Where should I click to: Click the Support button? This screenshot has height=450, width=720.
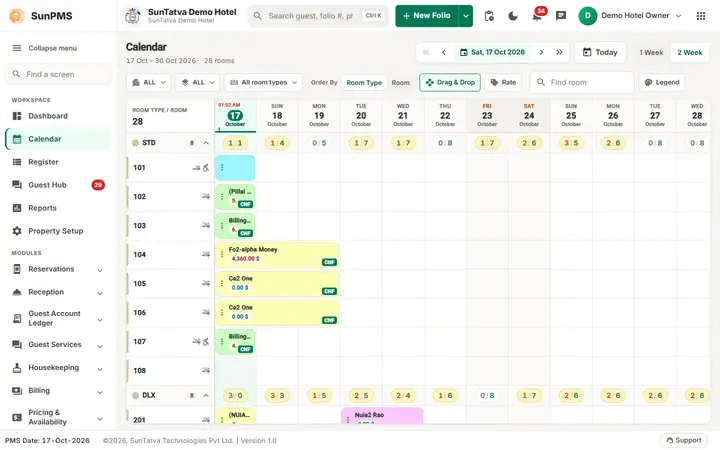pos(684,440)
